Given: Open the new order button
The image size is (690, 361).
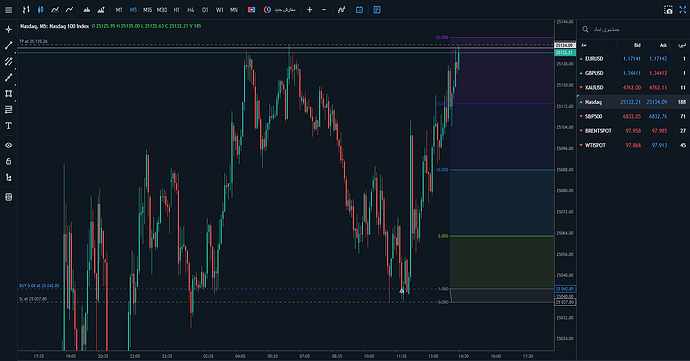Looking at the screenshot, I should pyautogui.click(x=279, y=10).
